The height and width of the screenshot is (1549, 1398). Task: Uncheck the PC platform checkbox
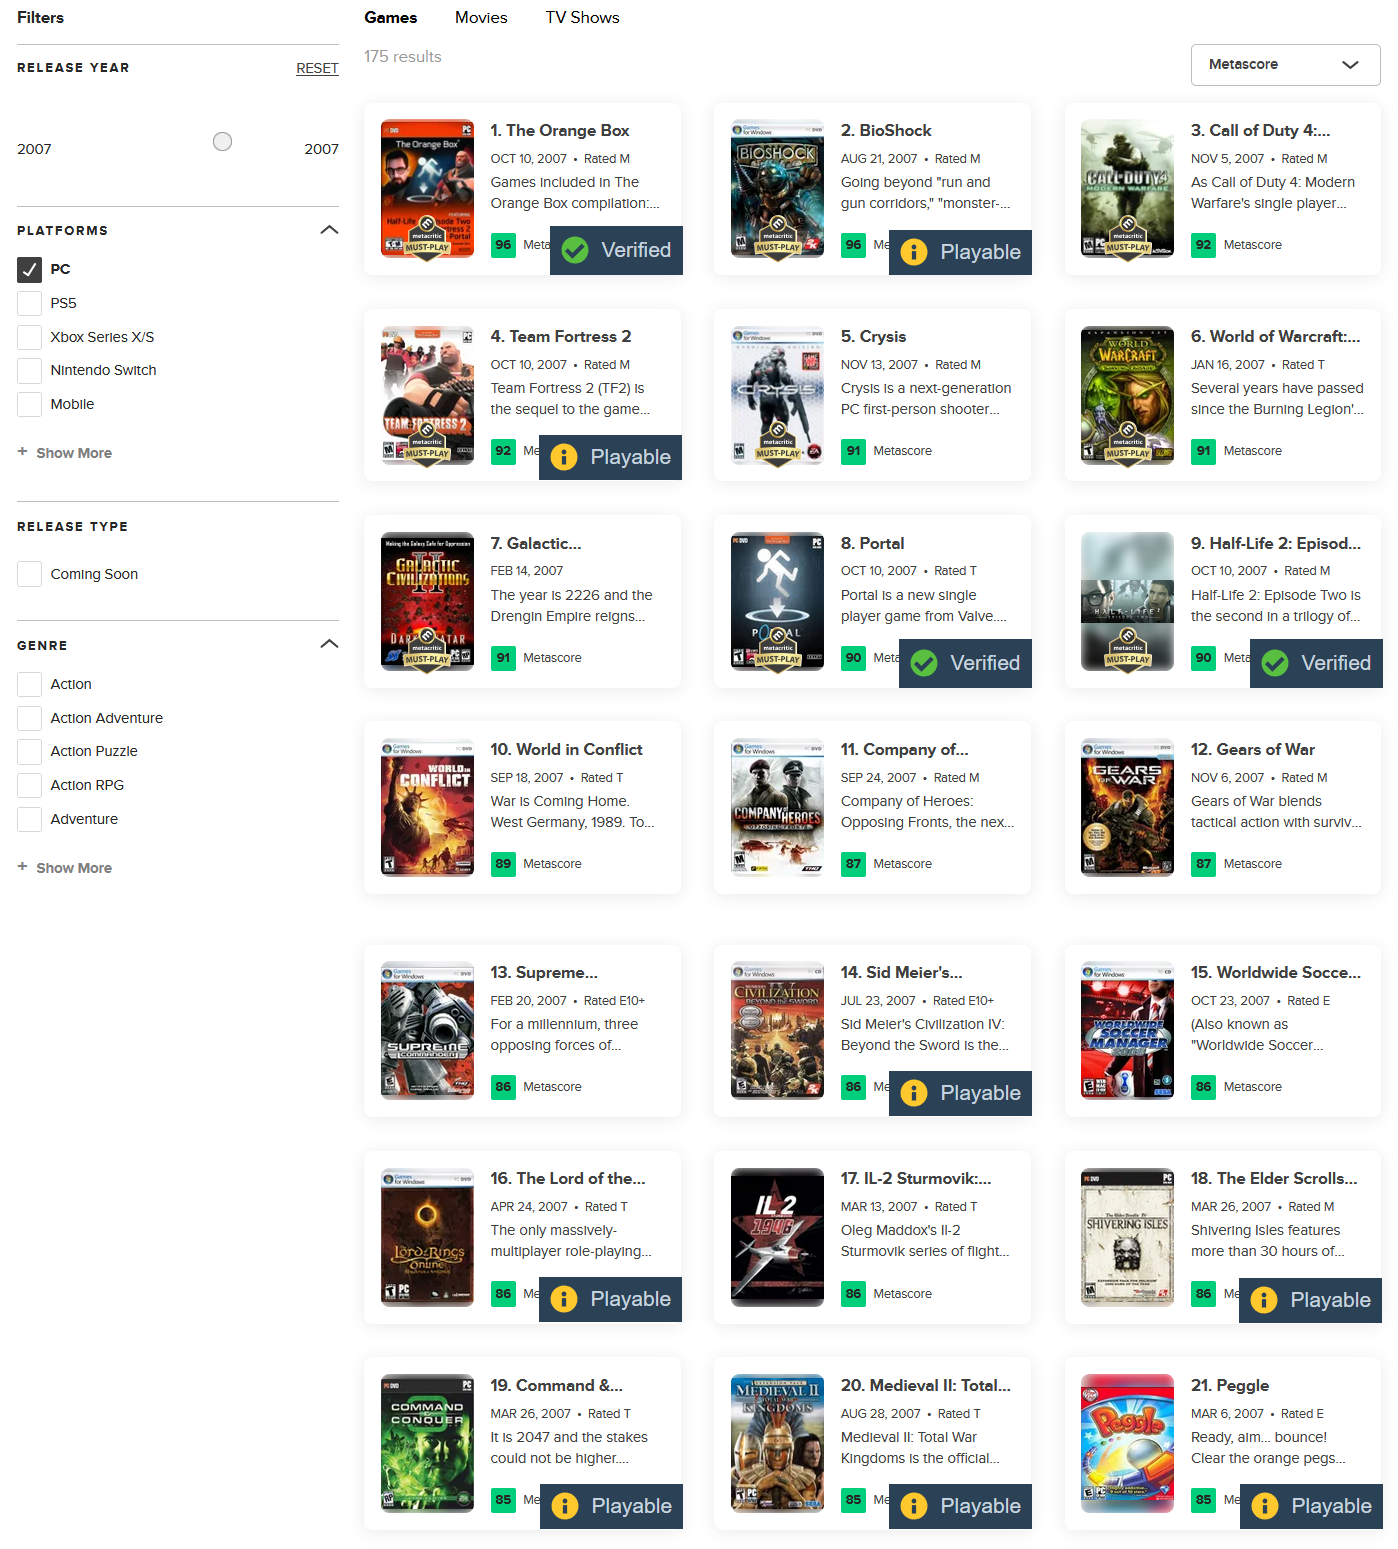(30, 269)
